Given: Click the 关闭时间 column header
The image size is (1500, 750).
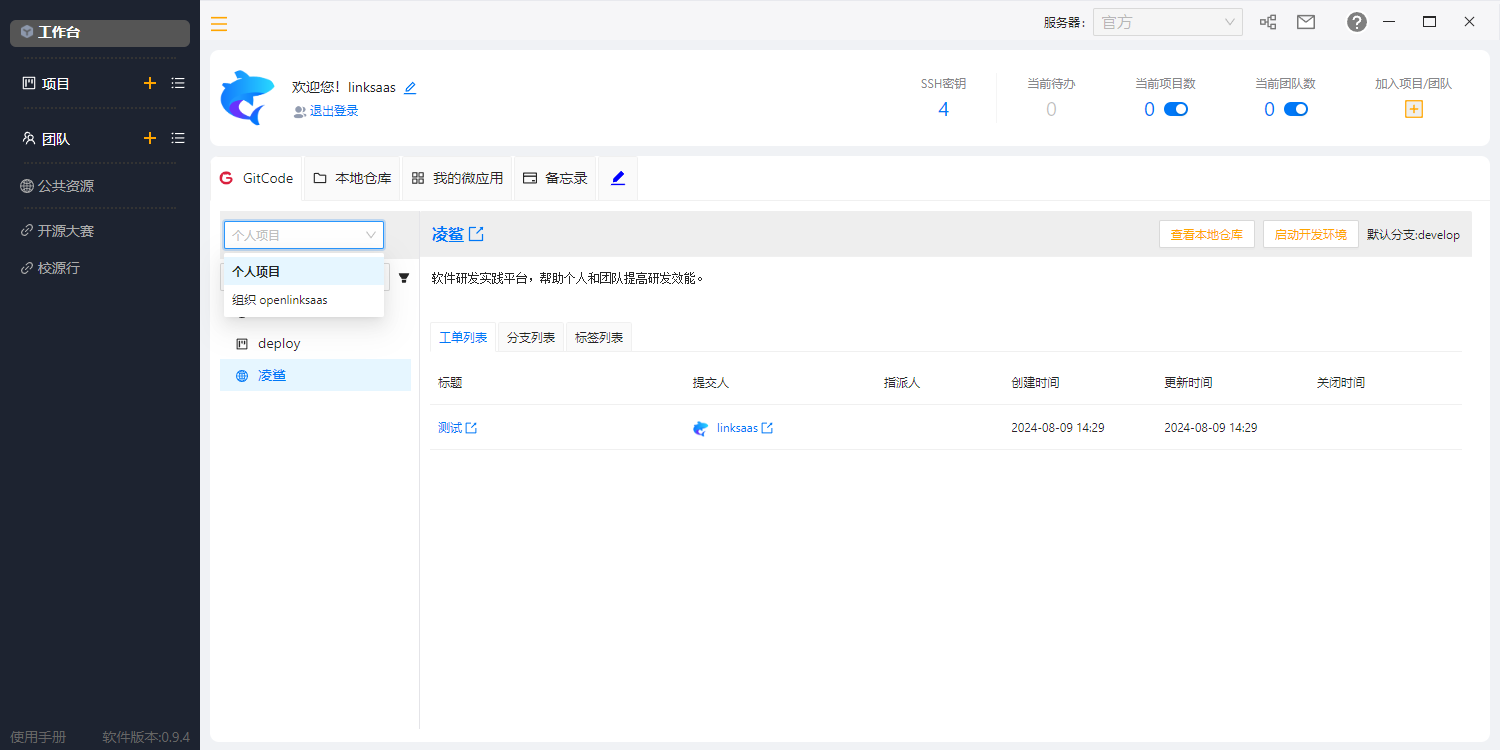Looking at the screenshot, I should click(x=1341, y=383).
